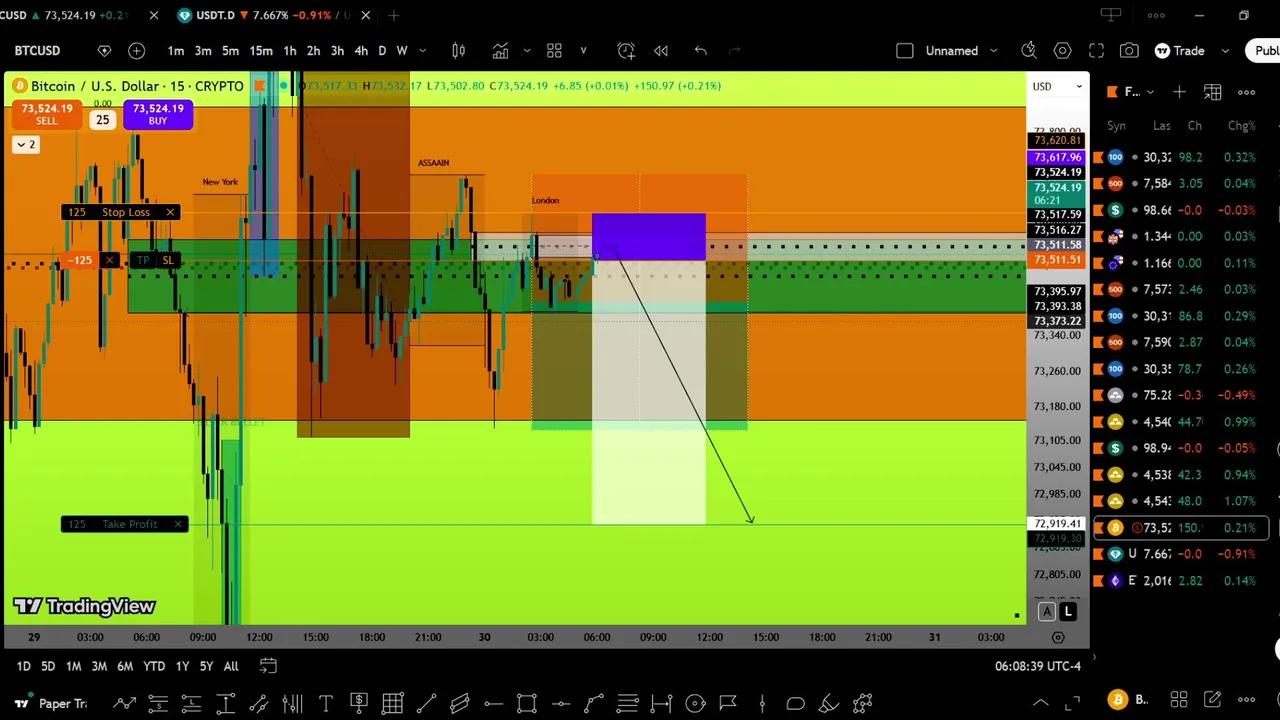Expand the Trade button dropdown

[x=1225, y=51]
